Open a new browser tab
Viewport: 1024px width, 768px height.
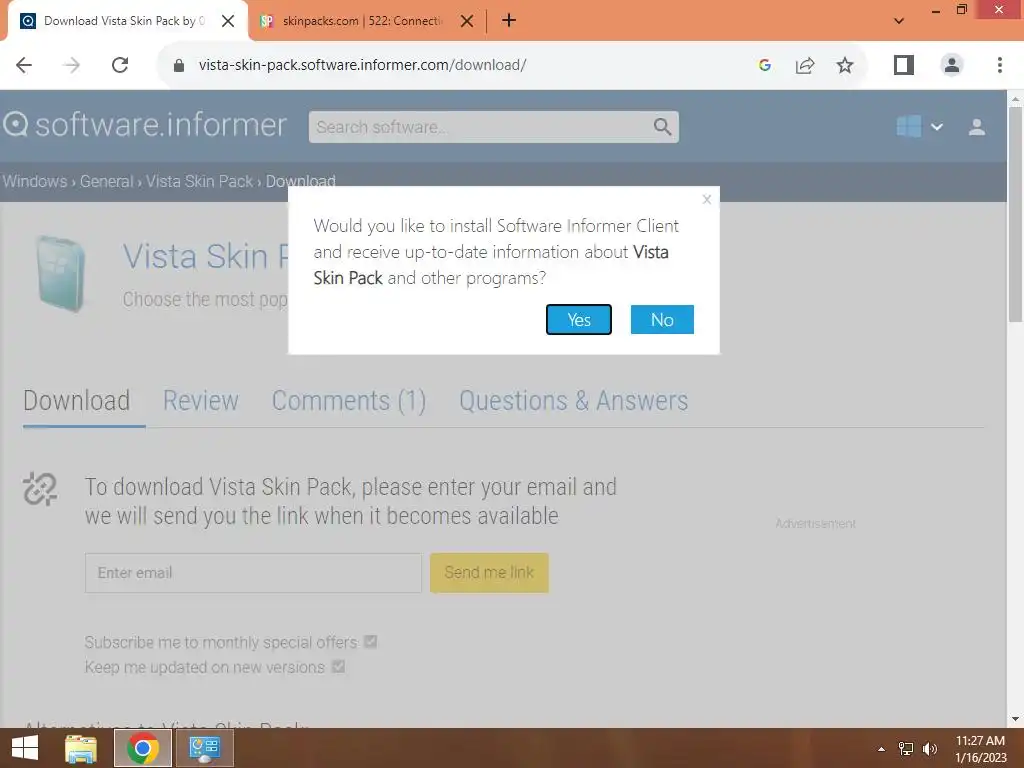click(x=509, y=20)
